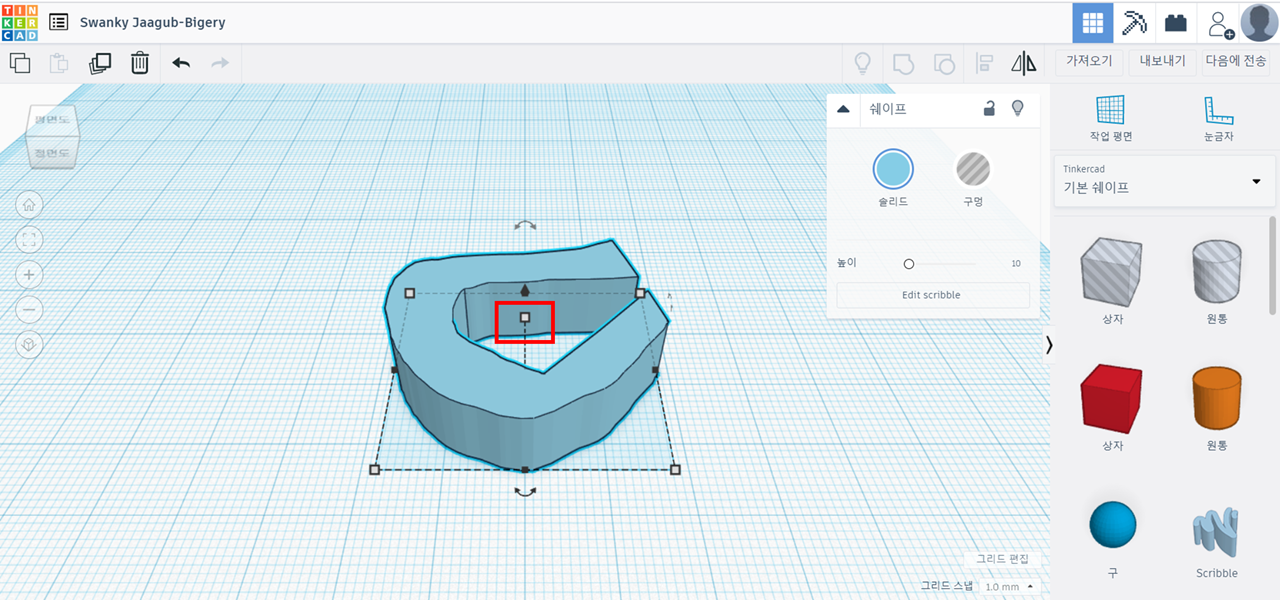Collapse the 쉐이프 shape panel
Image resolution: width=1280 pixels, height=600 pixels.
pos(843,109)
